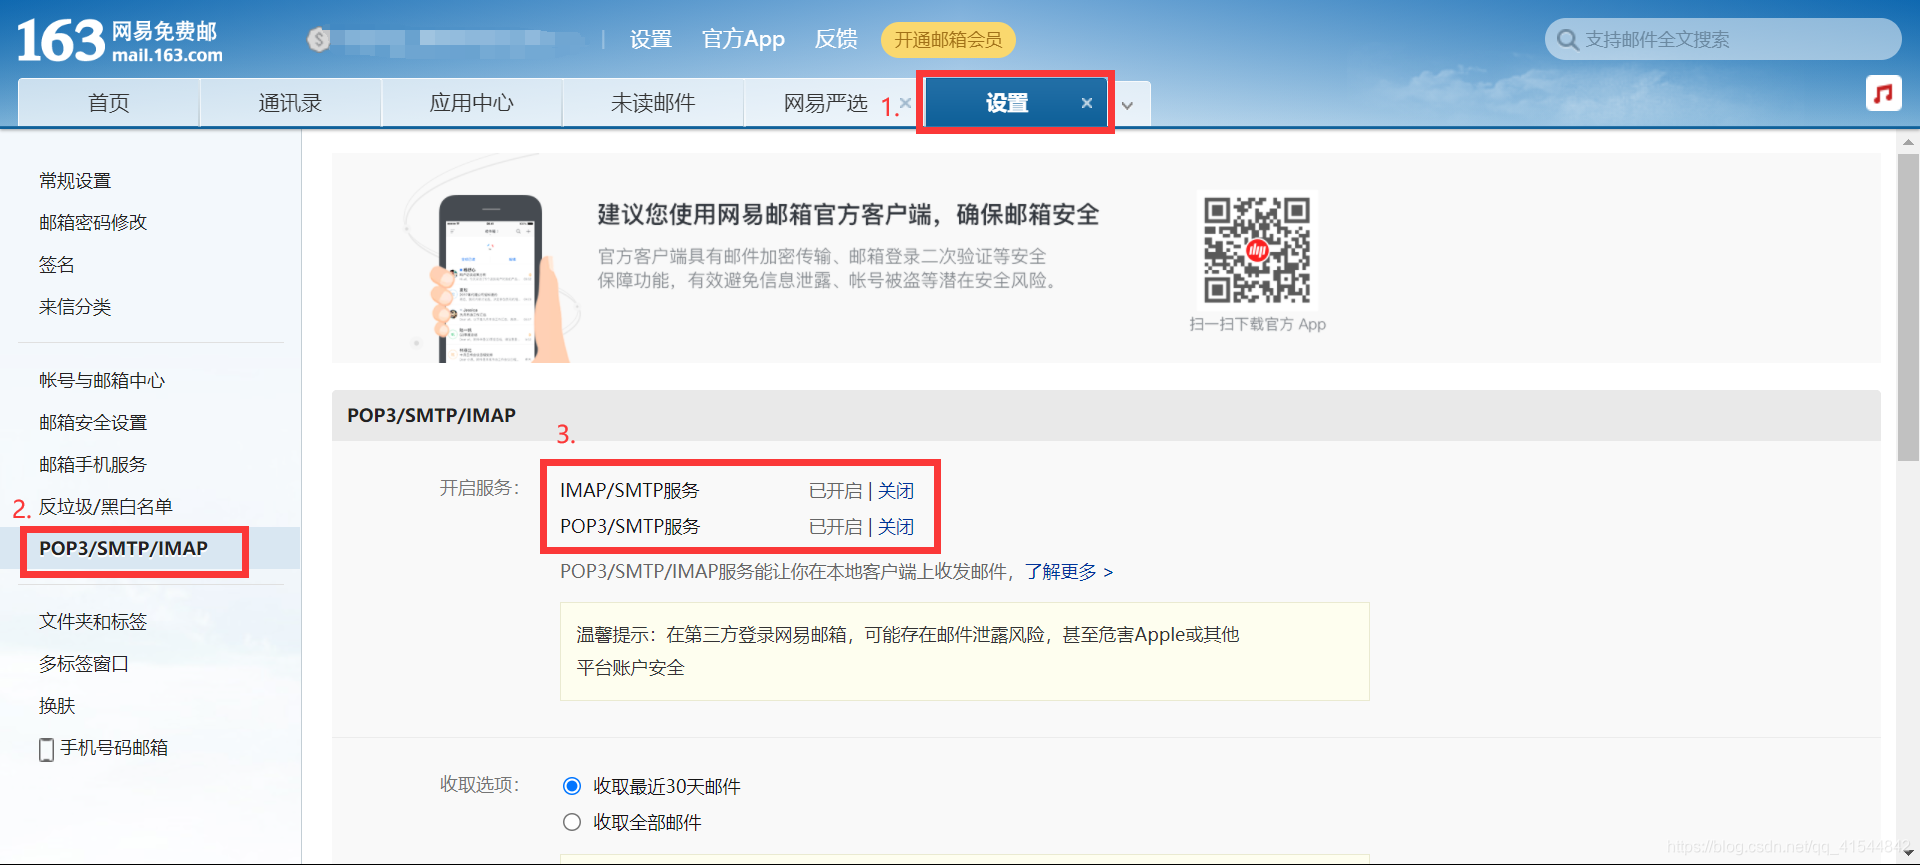Image resolution: width=1920 pixels, height=865 pixels.
Task: Click the 设置 link in header
Action: tap(651, 39)
